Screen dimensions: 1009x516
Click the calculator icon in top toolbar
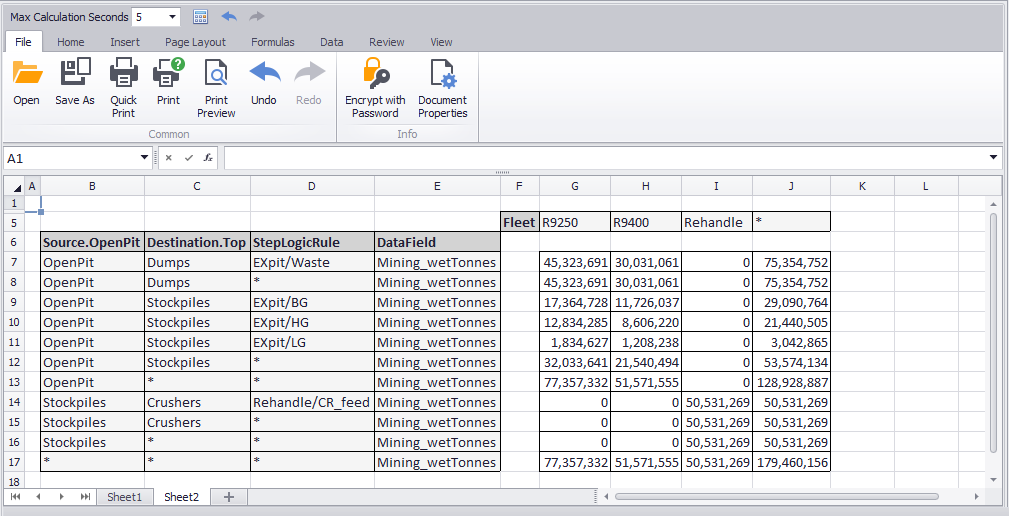(200, 17)
